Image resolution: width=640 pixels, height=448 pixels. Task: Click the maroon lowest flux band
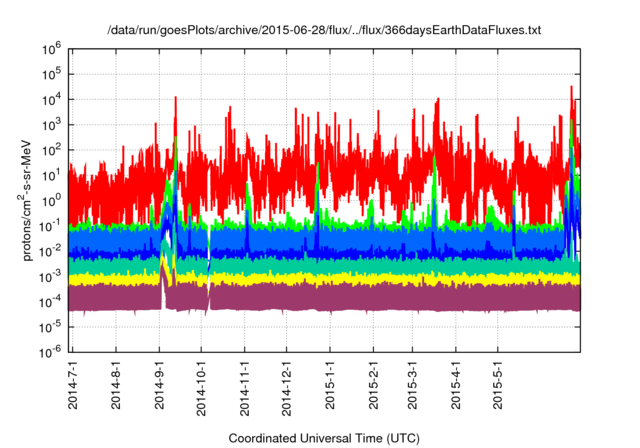[x=324, y=297]
